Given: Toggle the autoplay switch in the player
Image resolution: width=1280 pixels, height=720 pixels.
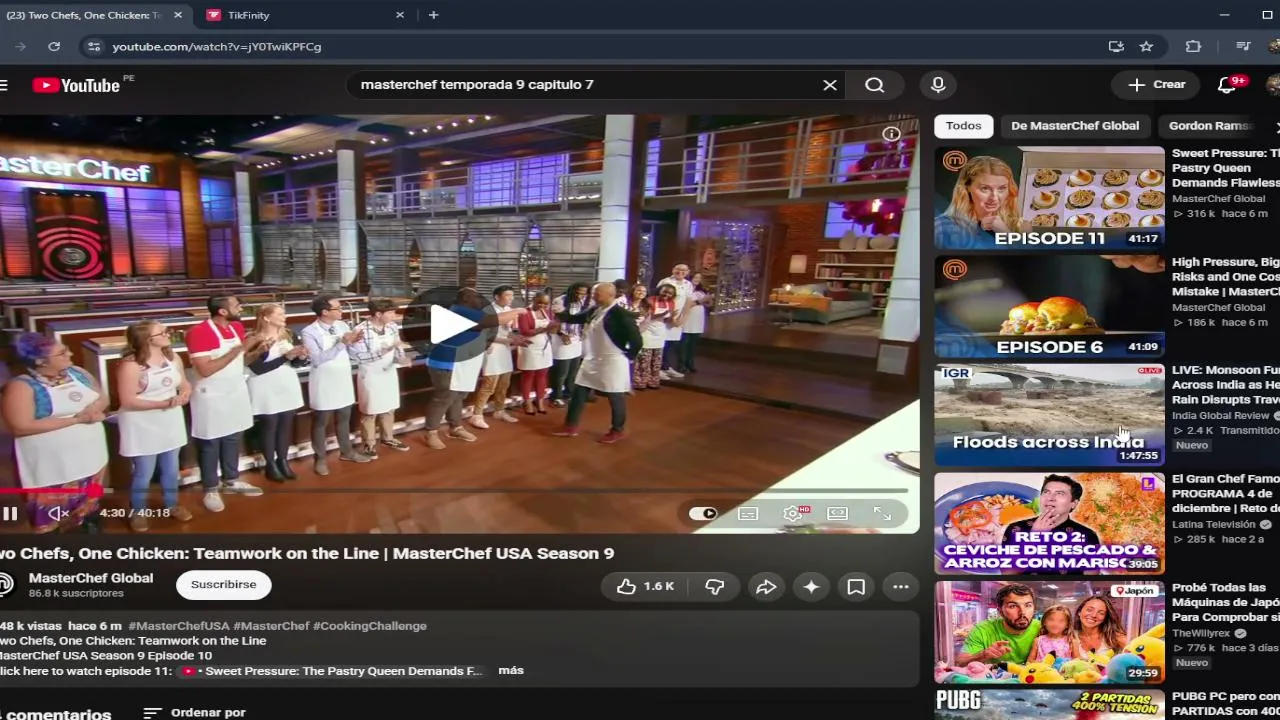Looking at the screenshot, I should tap(703, 513).
